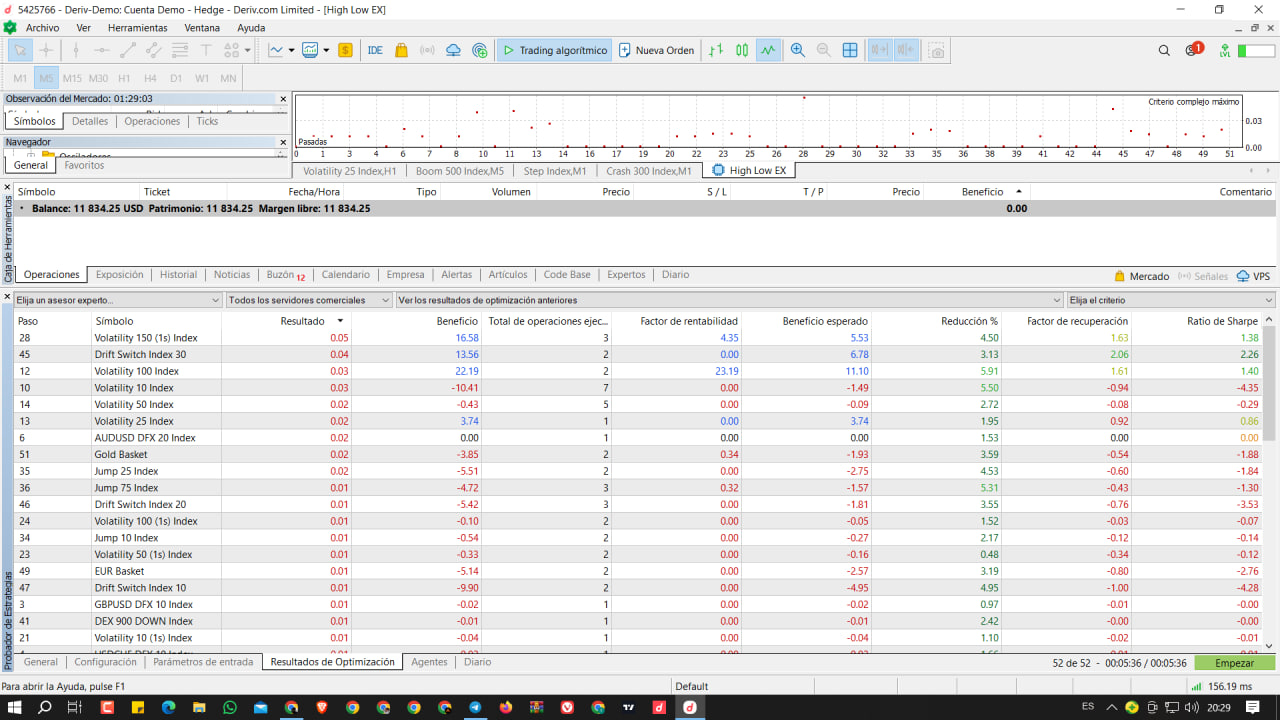The width and height of the screenshot is (1280, 720).
Task: Open the Market shopping bag icon
Action: point(401,50)
